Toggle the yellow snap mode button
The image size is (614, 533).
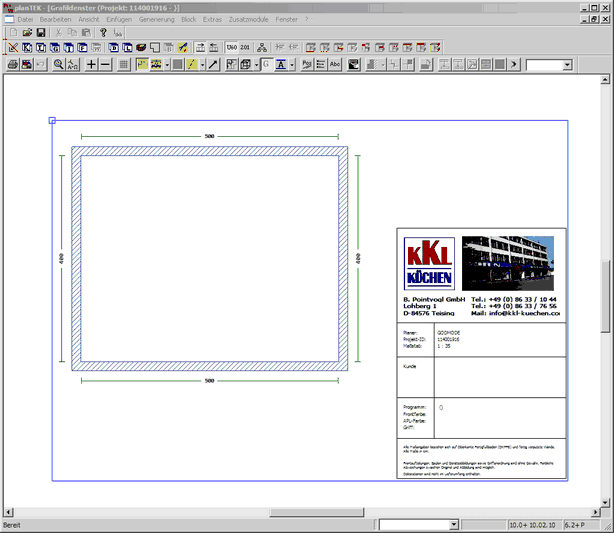(141, 64)
